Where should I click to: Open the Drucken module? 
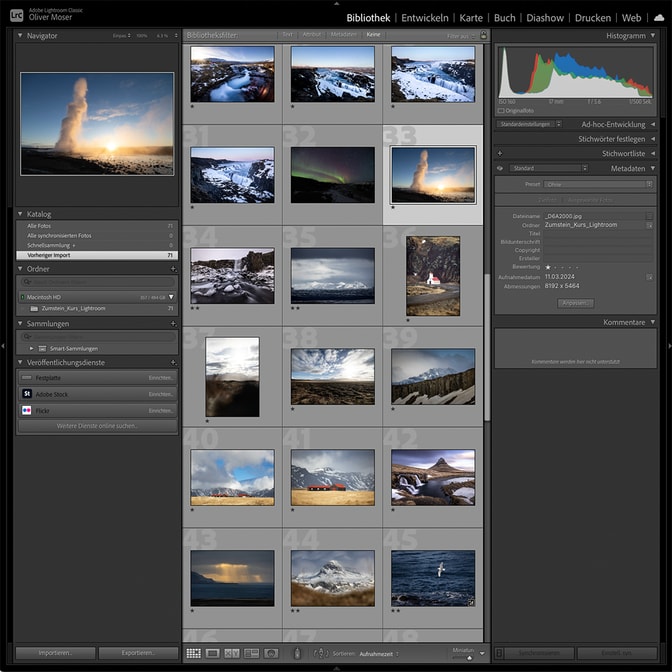(x=593, y=18)
